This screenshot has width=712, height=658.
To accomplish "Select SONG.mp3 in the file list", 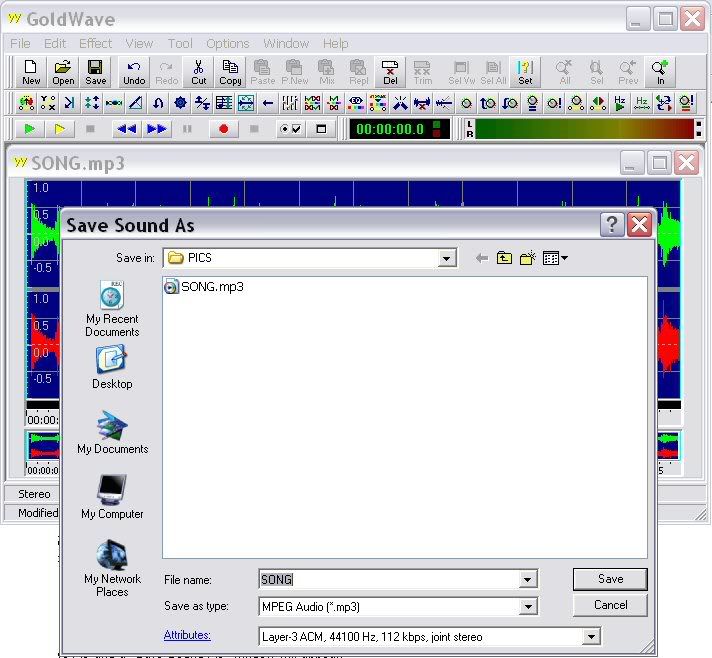I will 204,287.
